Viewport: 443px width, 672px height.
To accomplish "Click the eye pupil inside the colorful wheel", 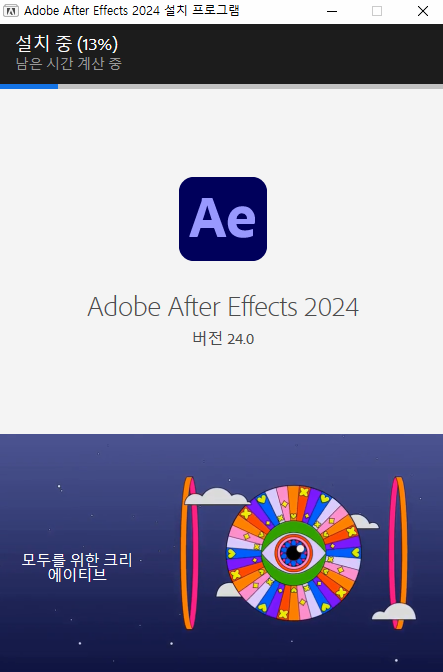I will [294, 552].
